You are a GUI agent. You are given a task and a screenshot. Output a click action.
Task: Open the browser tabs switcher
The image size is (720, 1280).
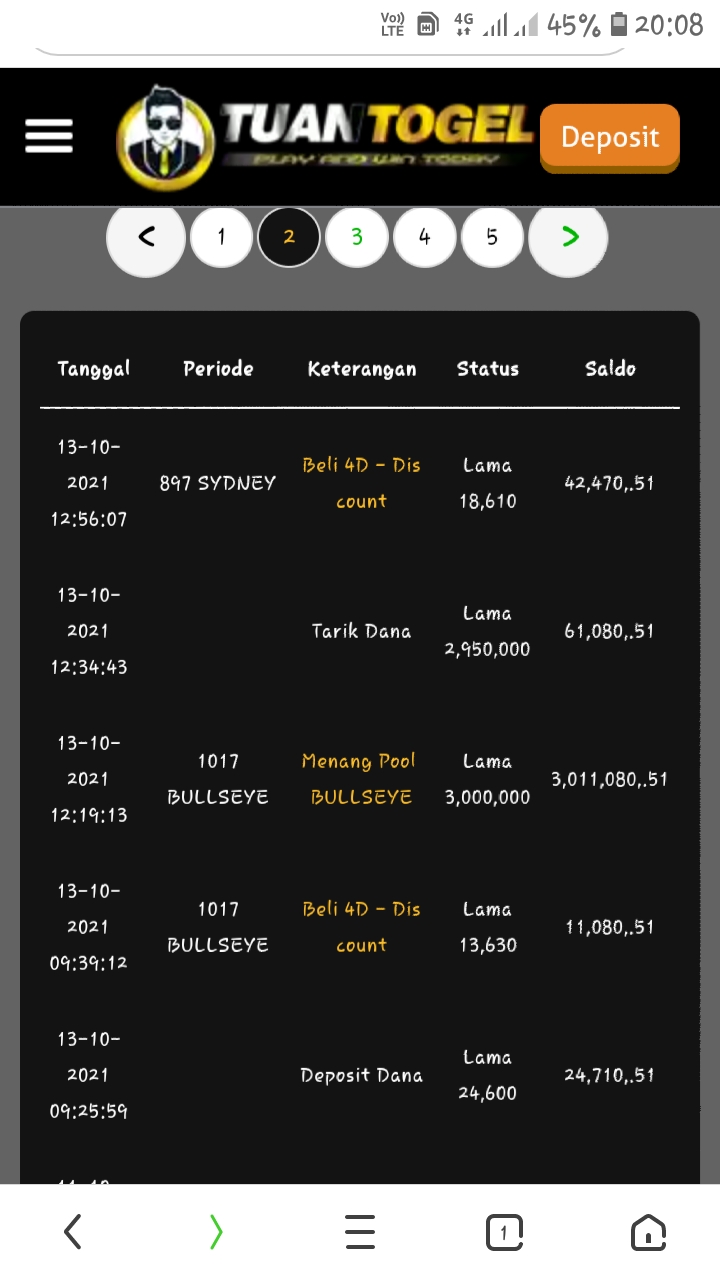coord(504,1232)
